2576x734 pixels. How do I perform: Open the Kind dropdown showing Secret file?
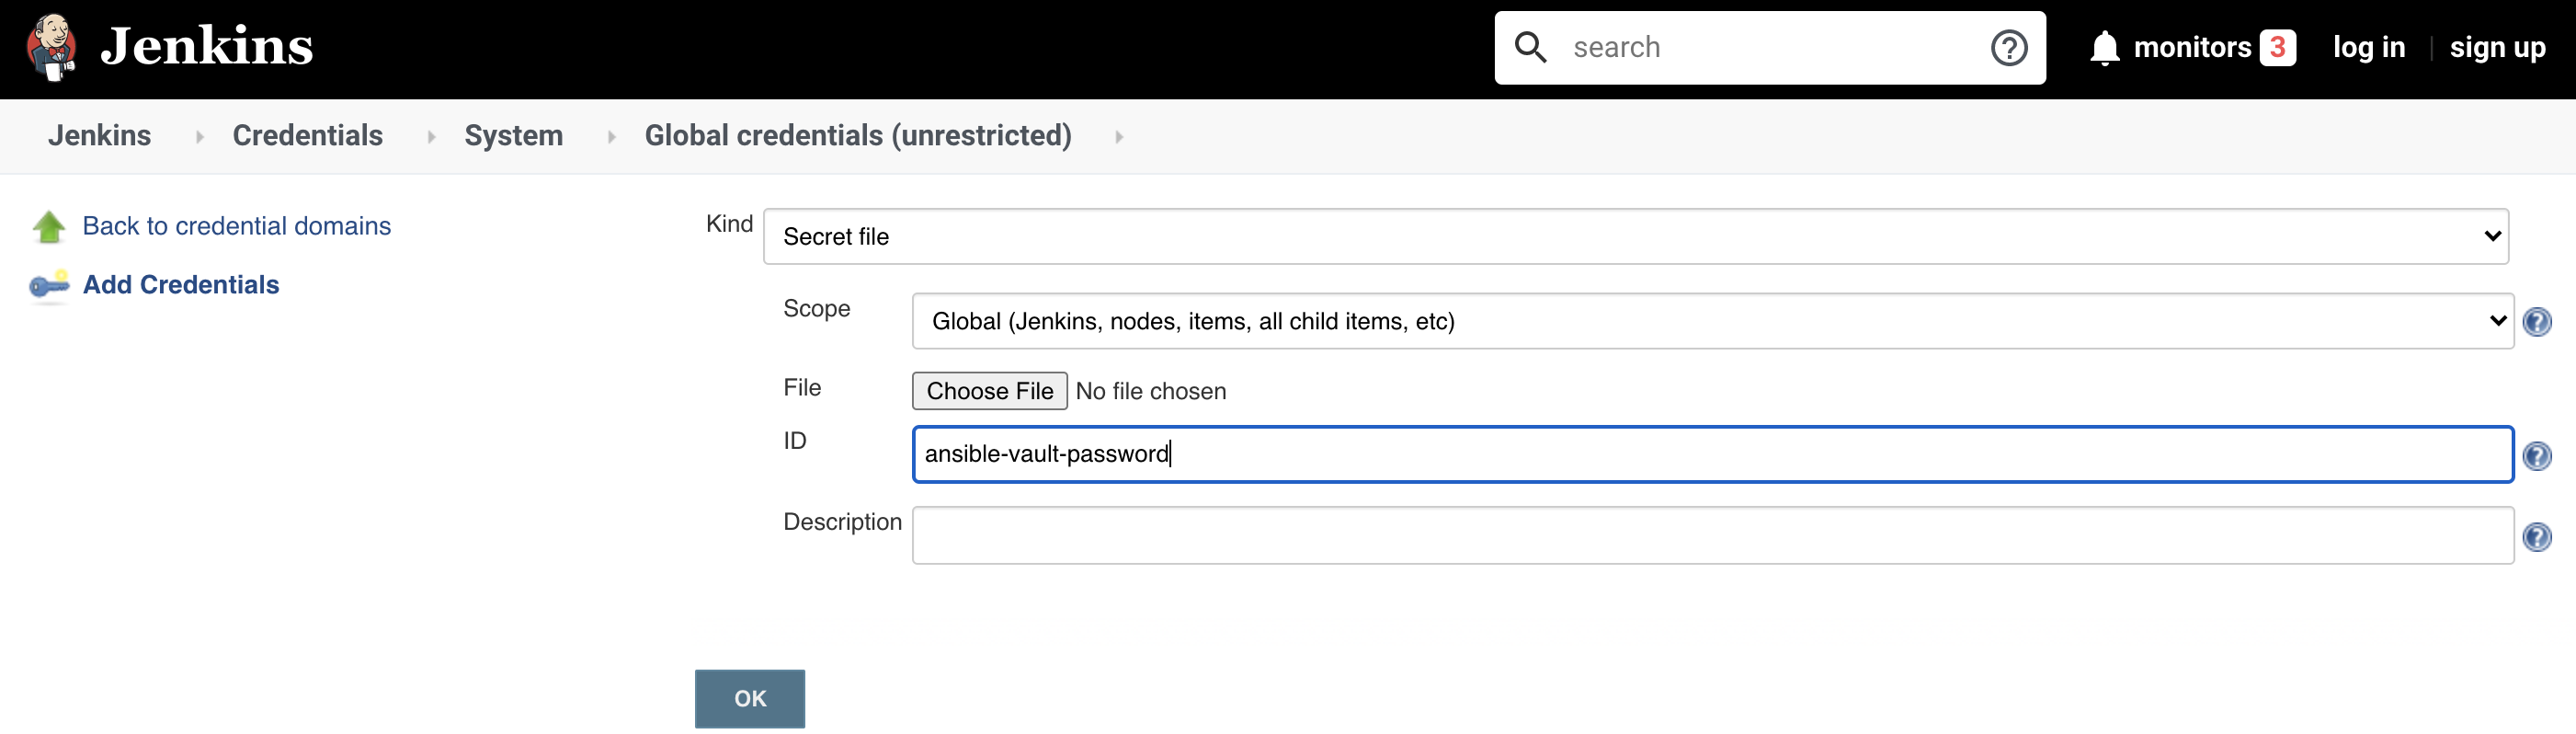point(1635,237)
